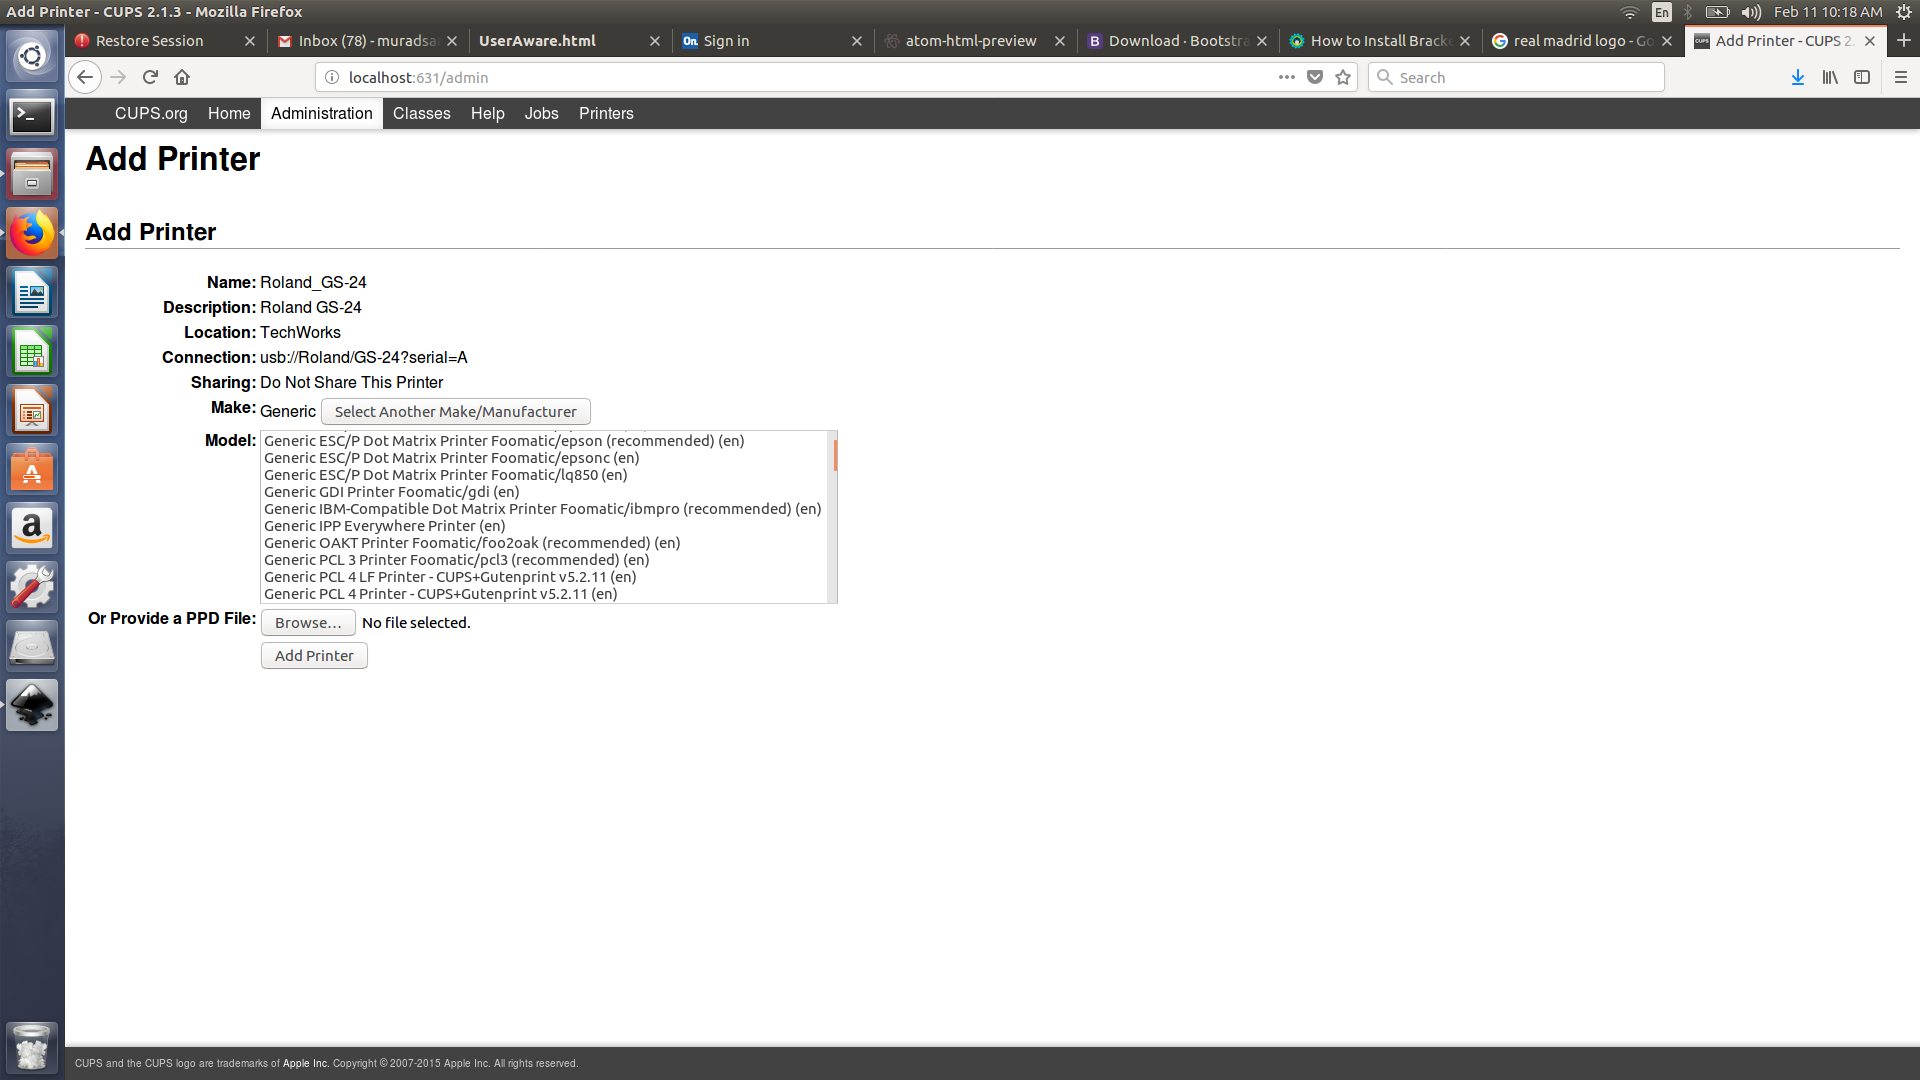Open LibreOffice Calc from dock
Screen dimensions: 1920x1080
(32, 353)
